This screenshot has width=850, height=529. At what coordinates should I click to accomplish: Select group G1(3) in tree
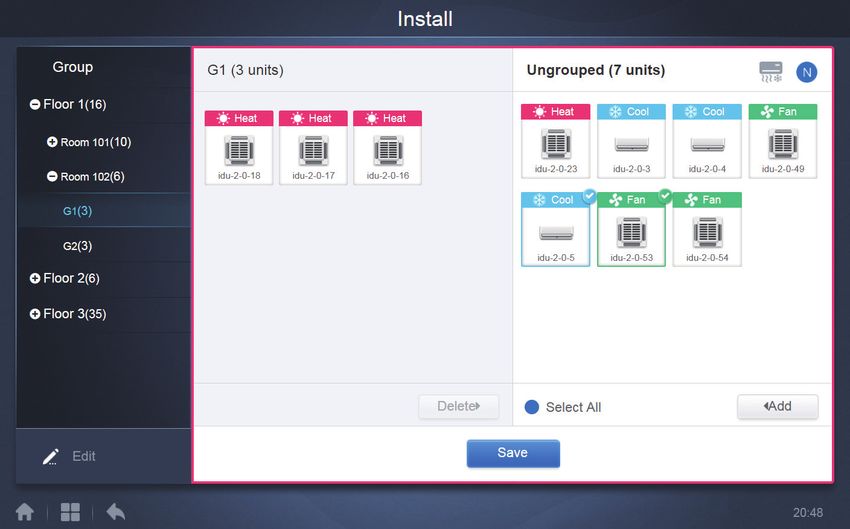[x=78, y=211]
